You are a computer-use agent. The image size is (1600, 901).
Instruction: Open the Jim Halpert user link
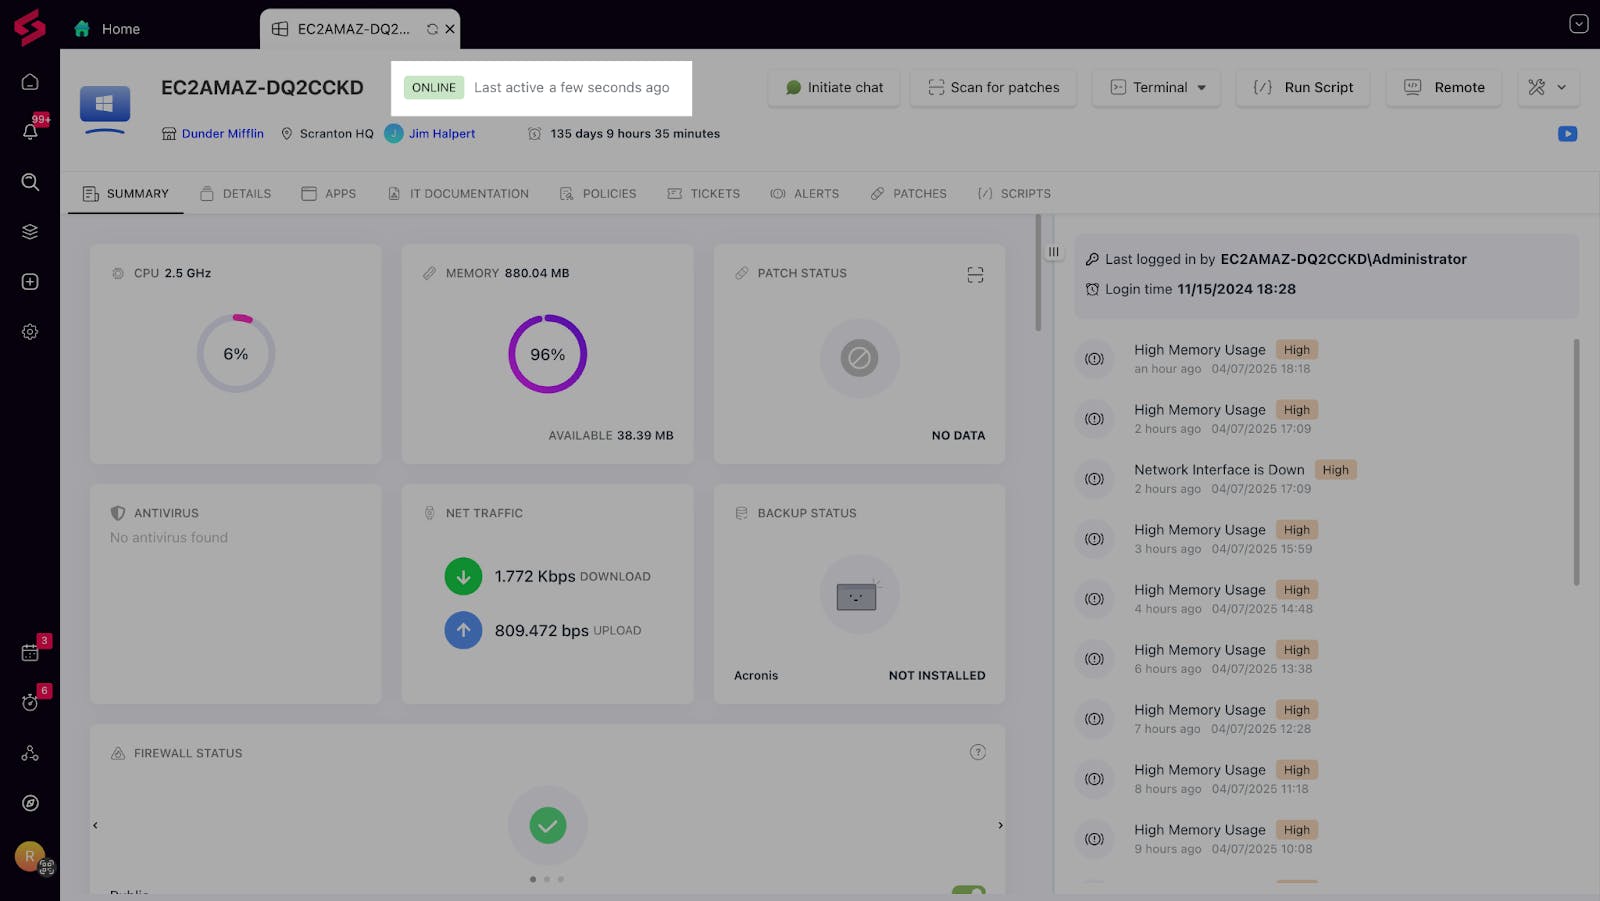(x=442, y=134)
